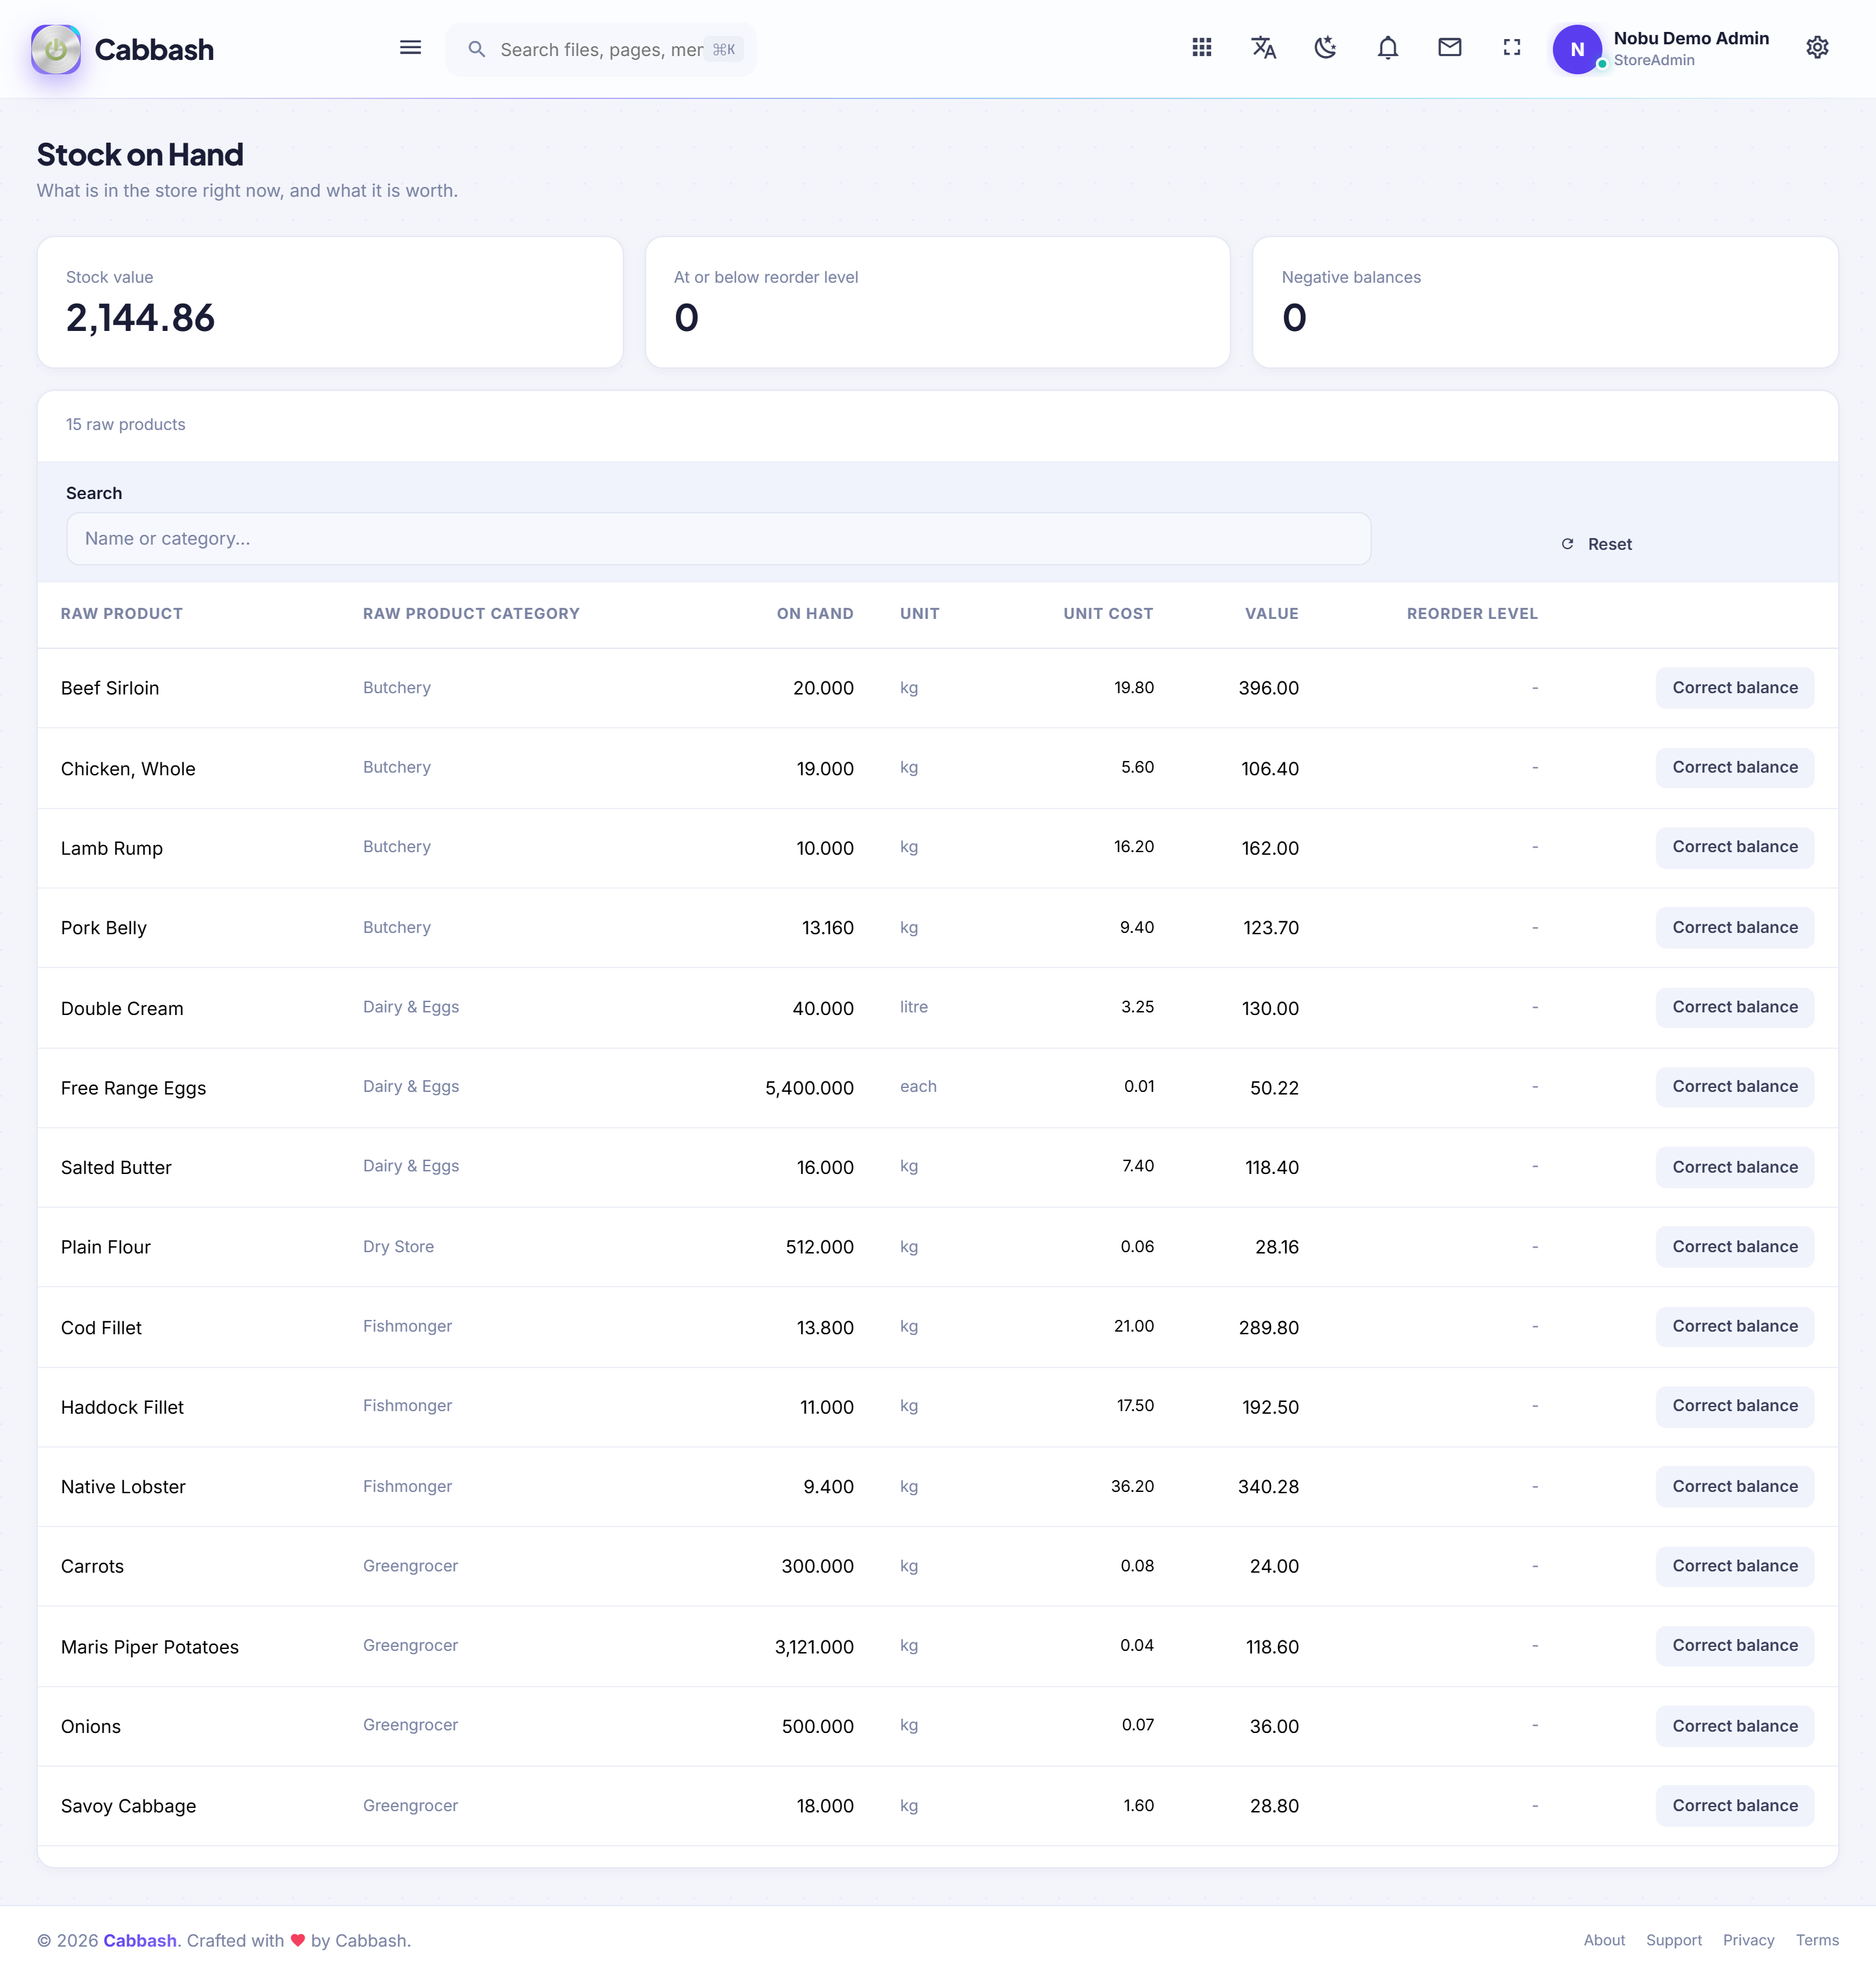Correct balance for Pork Belly
This screenshot has height=1974, width=1876.
point(1734,928)
